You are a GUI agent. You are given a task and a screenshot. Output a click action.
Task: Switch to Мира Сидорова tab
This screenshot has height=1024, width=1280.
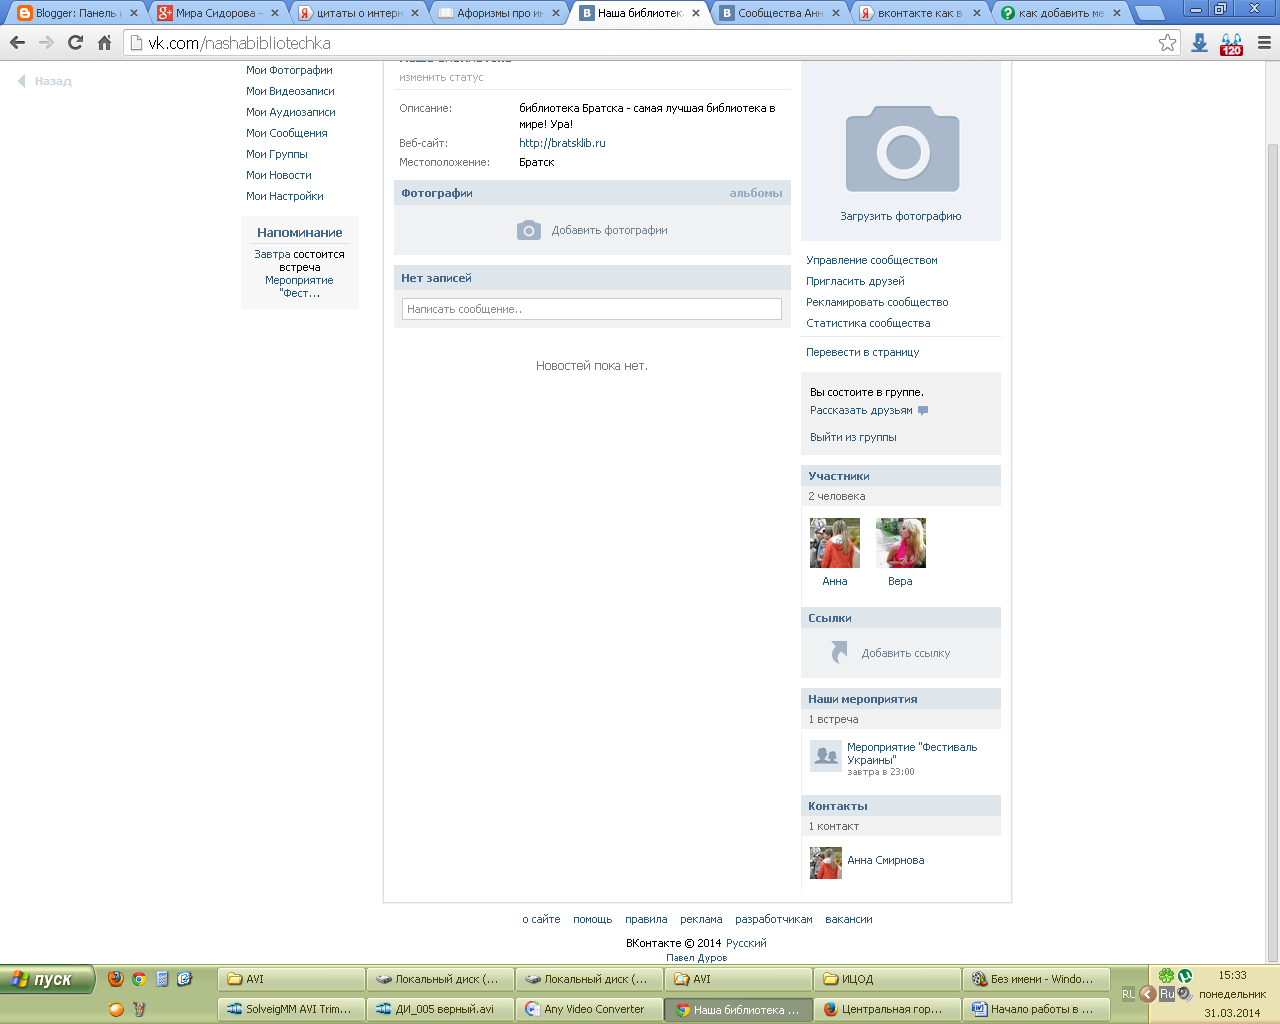pyautogui.click(x=217, y=13)
